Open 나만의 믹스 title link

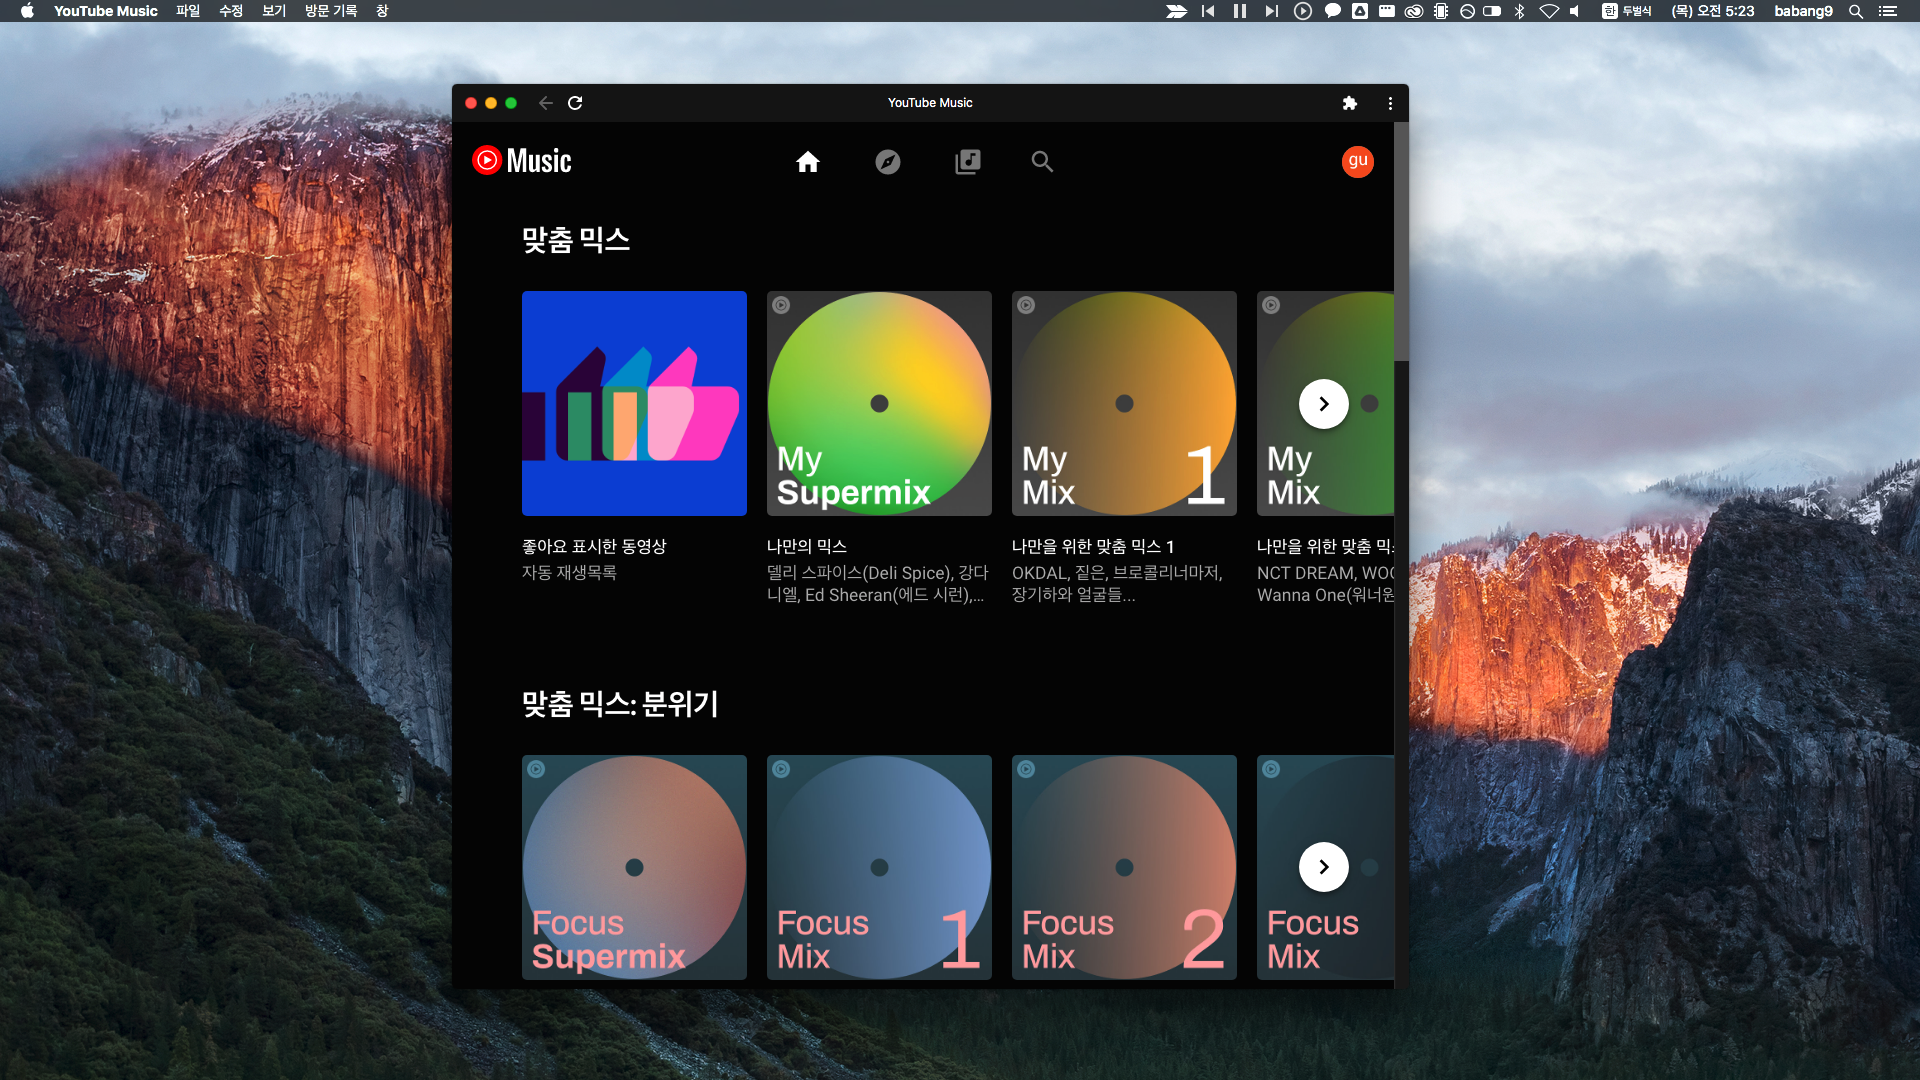tap(806, 546)
